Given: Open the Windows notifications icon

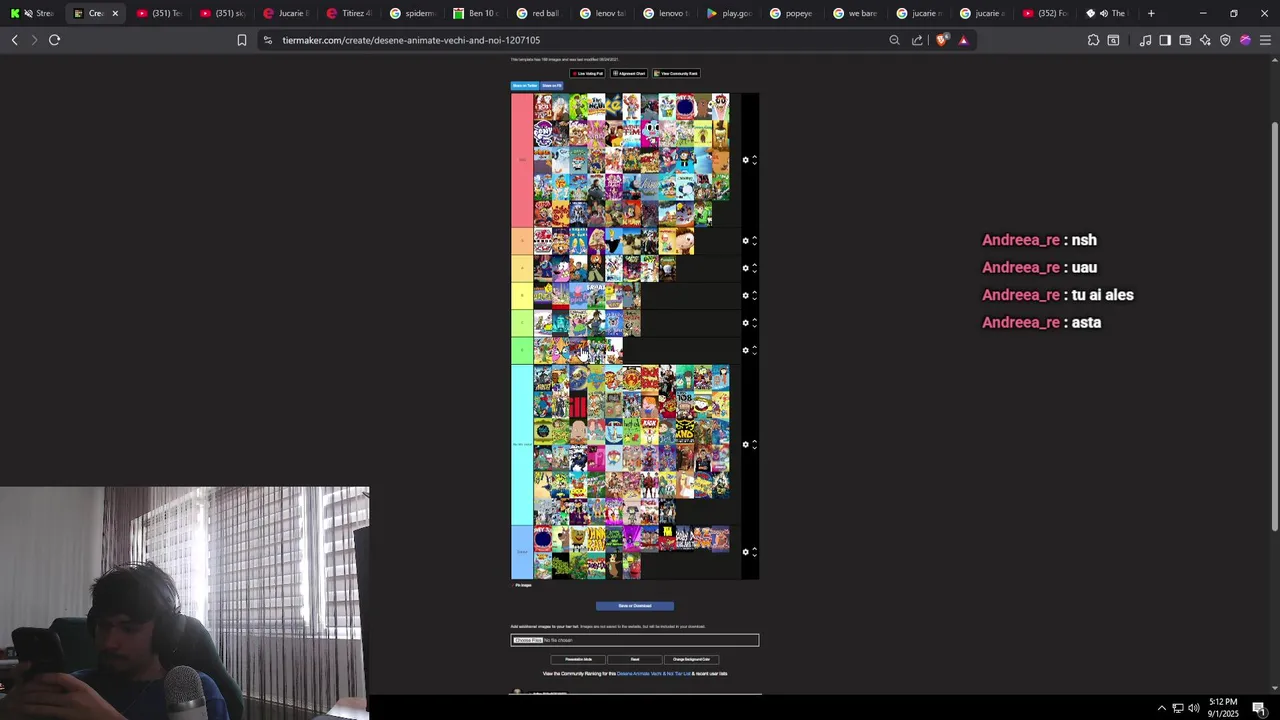Looking at the screenshot, I should pos(1259,708).
